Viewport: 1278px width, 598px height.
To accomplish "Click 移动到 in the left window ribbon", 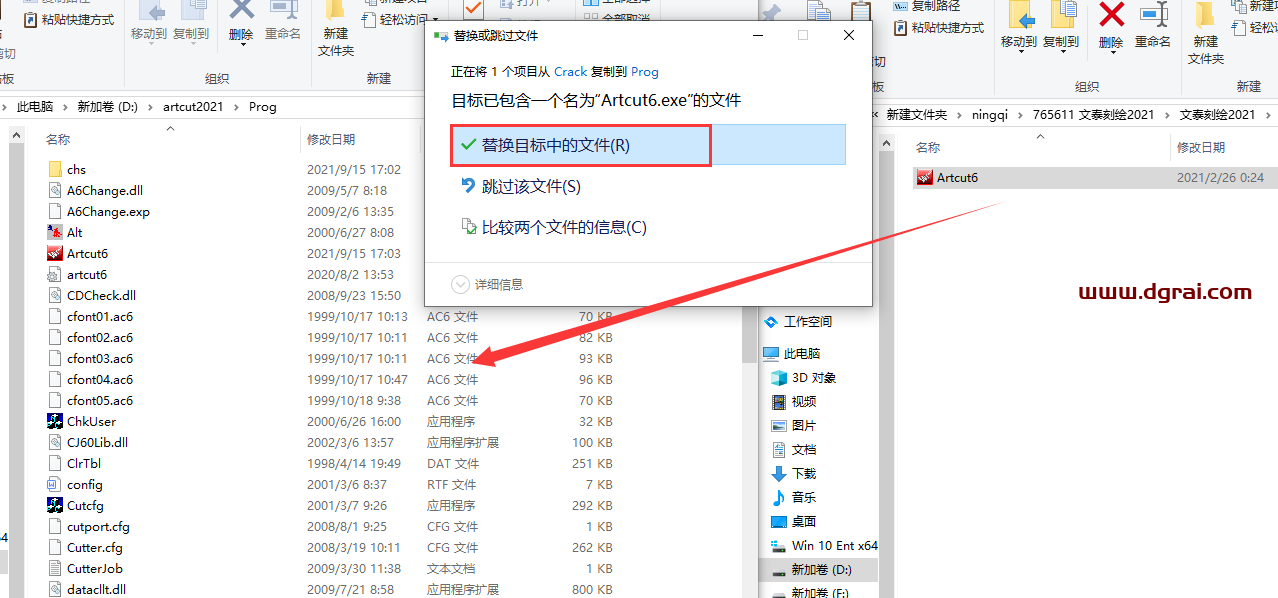I will click(149, 24).
